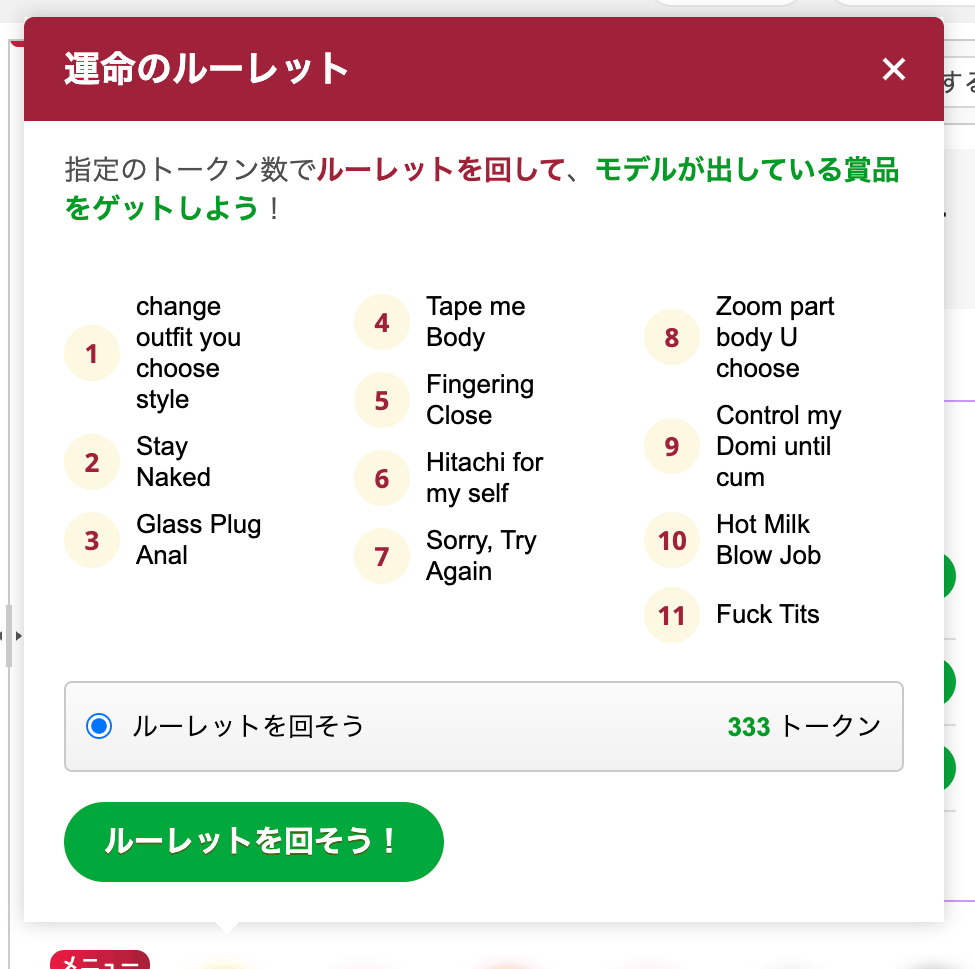The width and height of the screenshot is (975, 969).
Task: Click the number 8 prize badge
Action: (x=672, y=337)
